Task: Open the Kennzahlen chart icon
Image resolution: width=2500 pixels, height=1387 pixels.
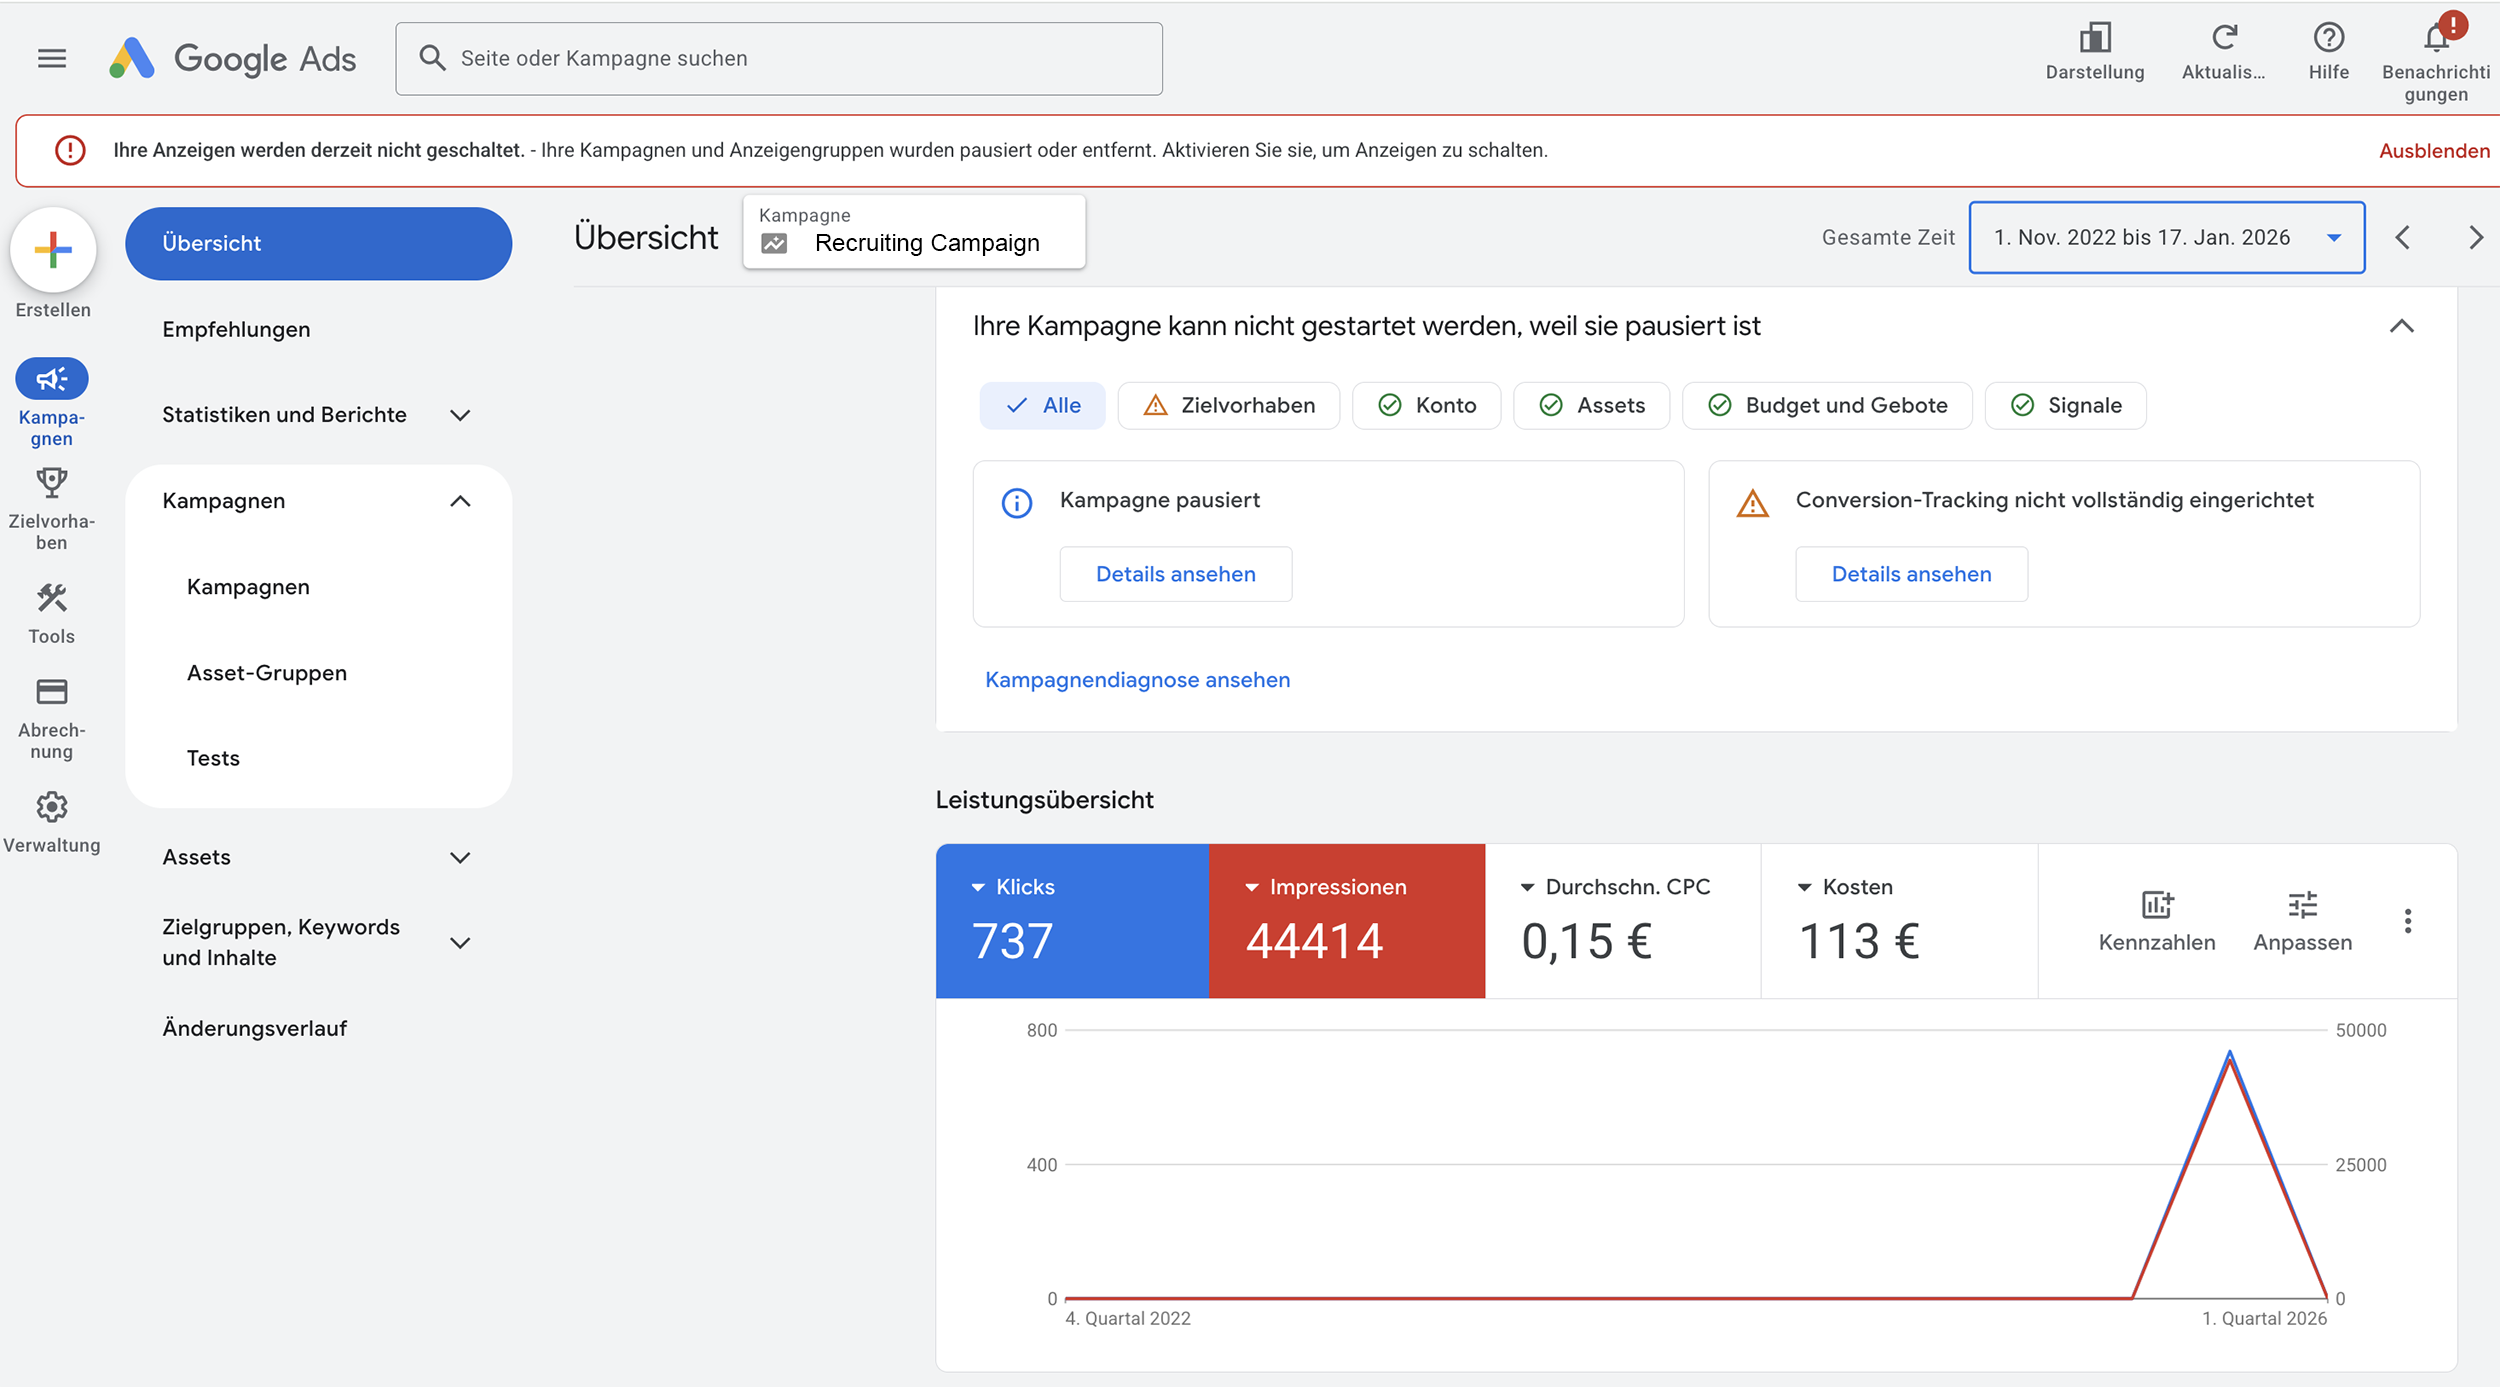Action: coord(2157,905)
